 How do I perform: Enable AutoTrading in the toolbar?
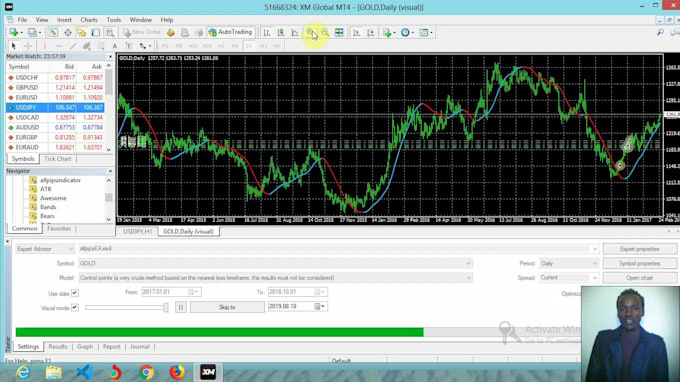pyautogui.click(x=230, y=33)
